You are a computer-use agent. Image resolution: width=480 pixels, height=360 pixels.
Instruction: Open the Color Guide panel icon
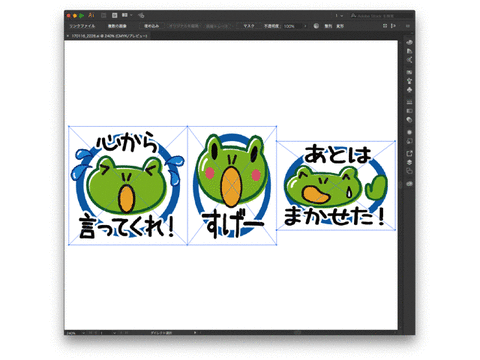point(409,51)
